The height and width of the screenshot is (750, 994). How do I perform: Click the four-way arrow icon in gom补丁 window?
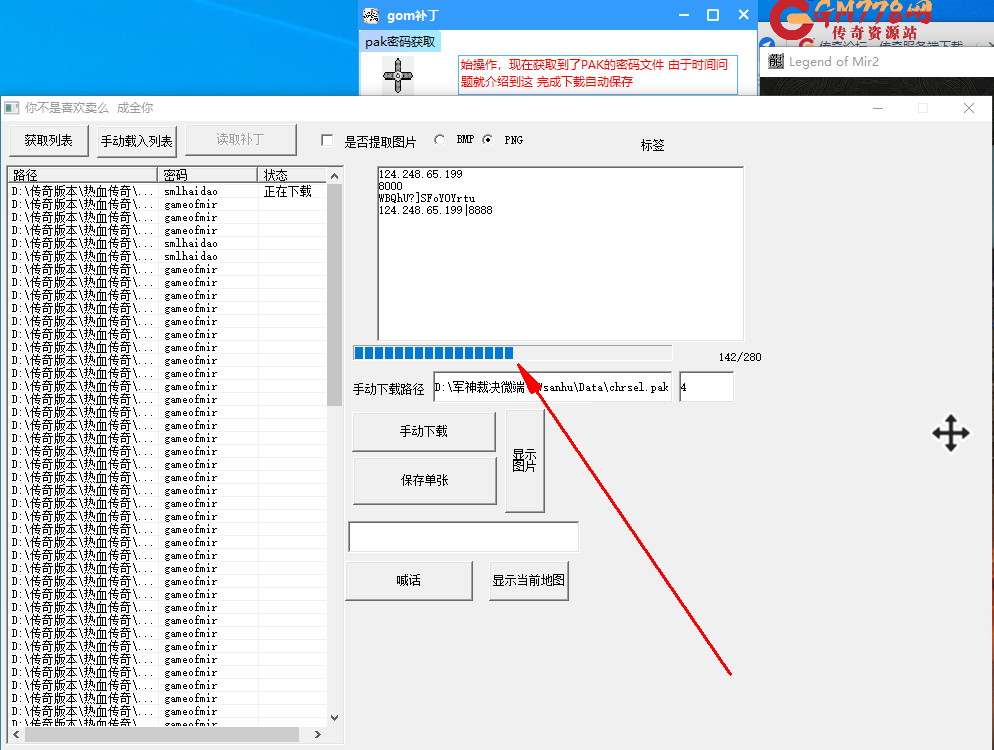(398, 75)
